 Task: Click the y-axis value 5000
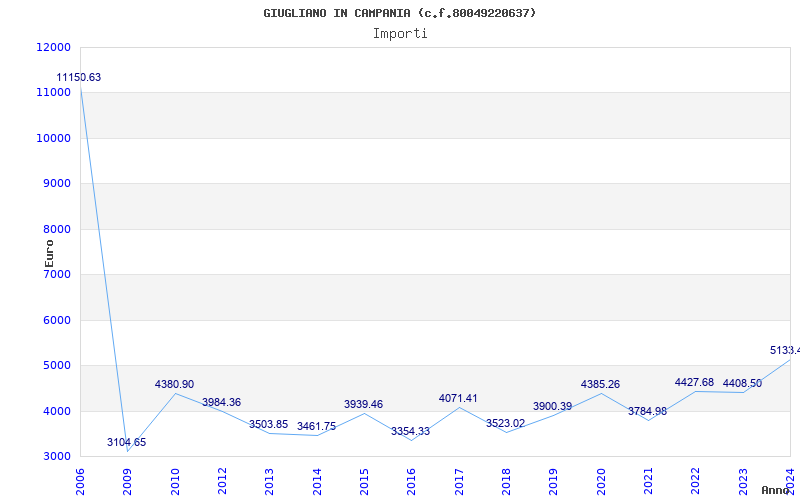click(56, 366)
